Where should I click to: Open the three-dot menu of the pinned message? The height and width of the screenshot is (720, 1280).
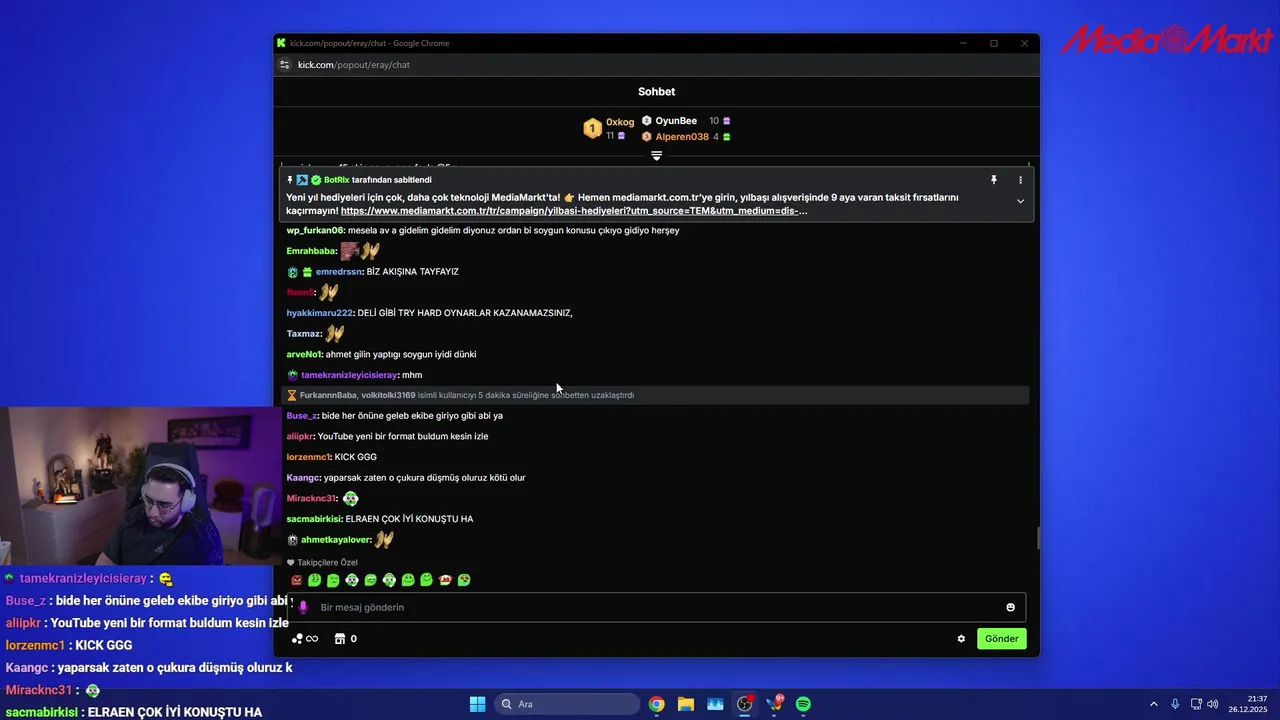1020,180
